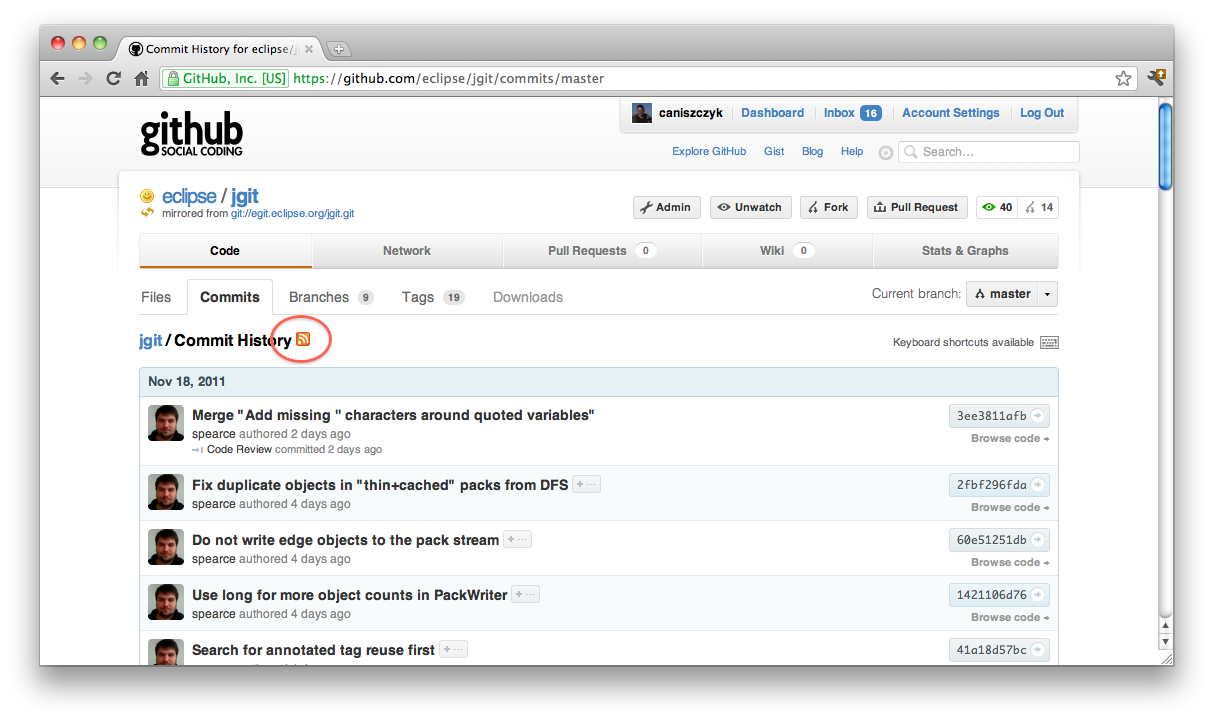Open the git://egit.eclipse.org/jgit.git mirror link
This screenshot has height=720, width=1213.
pos(292,214)
